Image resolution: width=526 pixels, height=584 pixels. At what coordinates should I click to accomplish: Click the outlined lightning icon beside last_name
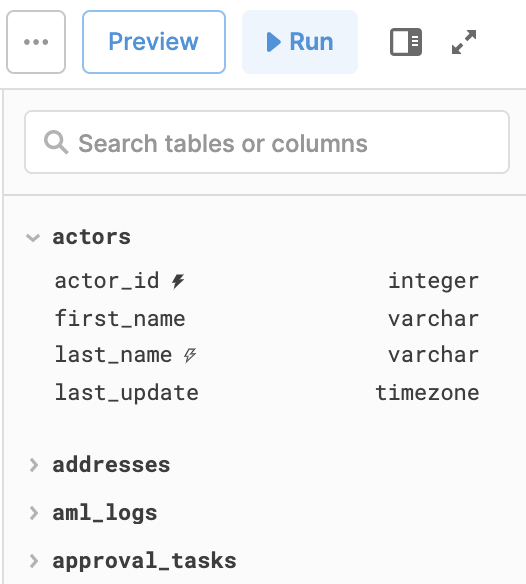190,355
